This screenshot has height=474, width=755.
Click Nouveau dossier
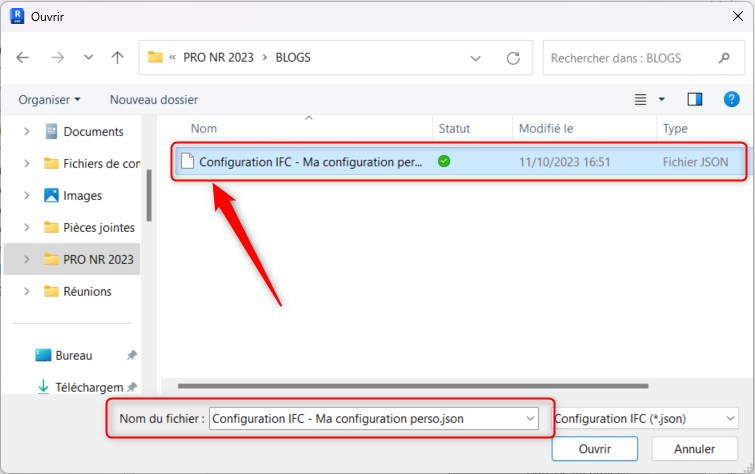pos(154,100)
